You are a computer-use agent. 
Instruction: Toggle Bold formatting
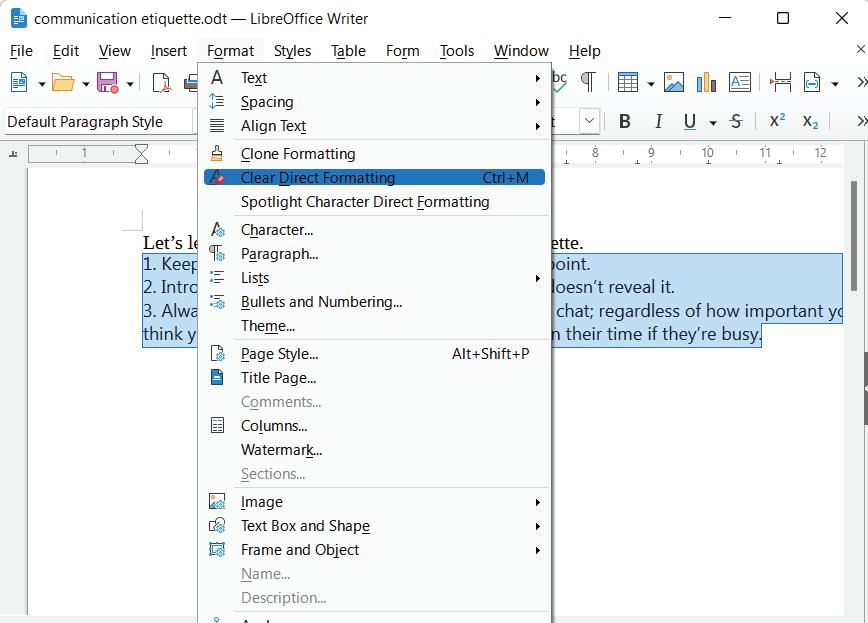coord(624,121)
